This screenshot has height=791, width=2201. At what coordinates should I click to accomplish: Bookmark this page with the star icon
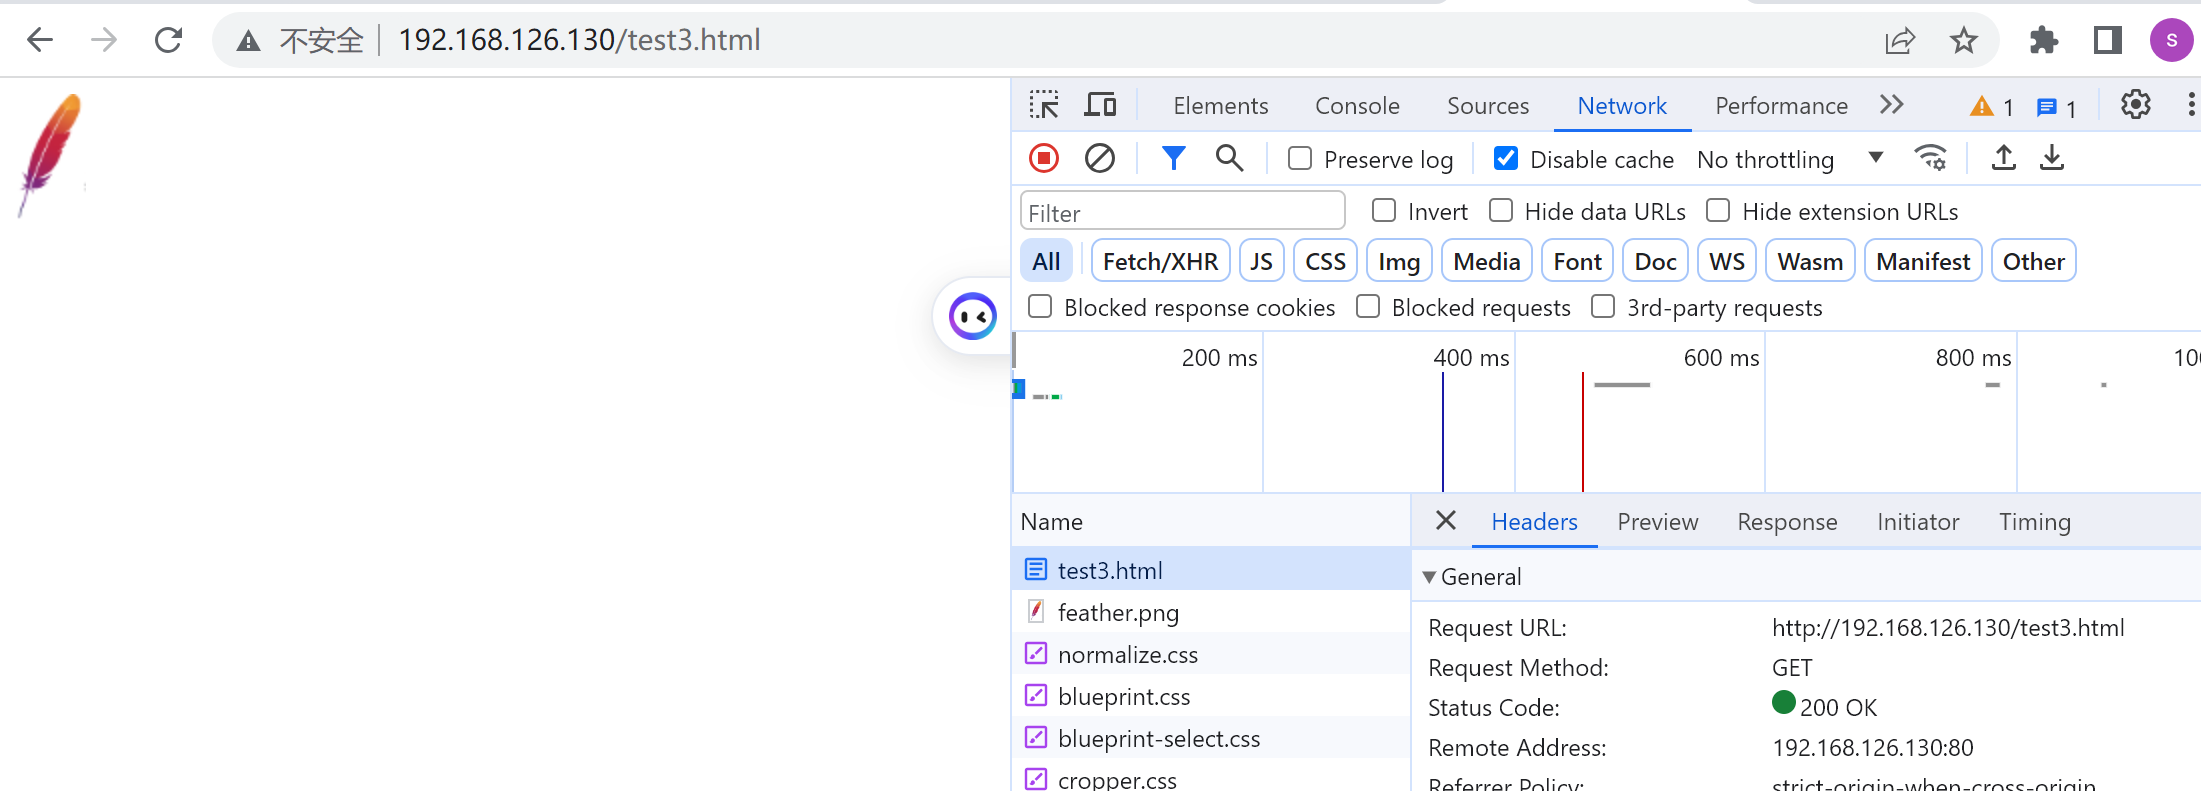(1963, 41)
